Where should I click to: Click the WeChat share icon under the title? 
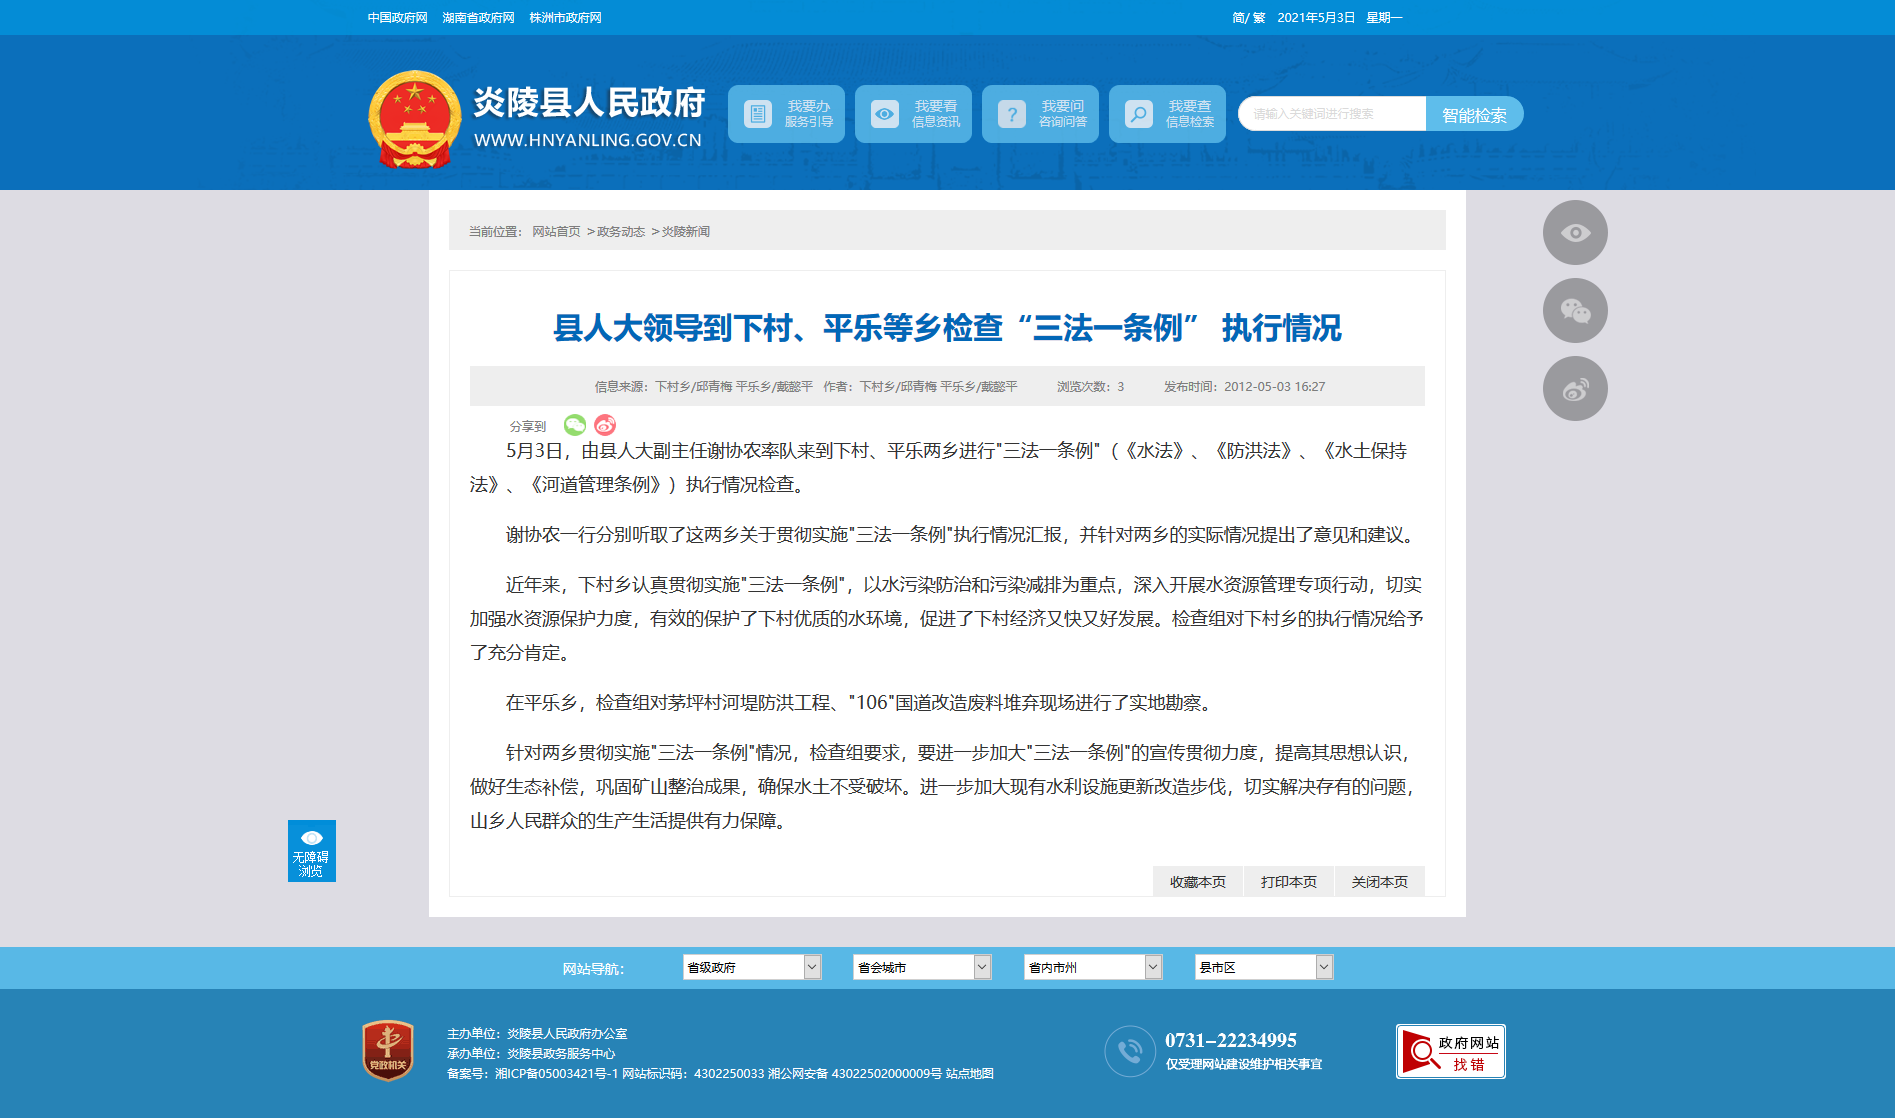[x=574, y=425]
